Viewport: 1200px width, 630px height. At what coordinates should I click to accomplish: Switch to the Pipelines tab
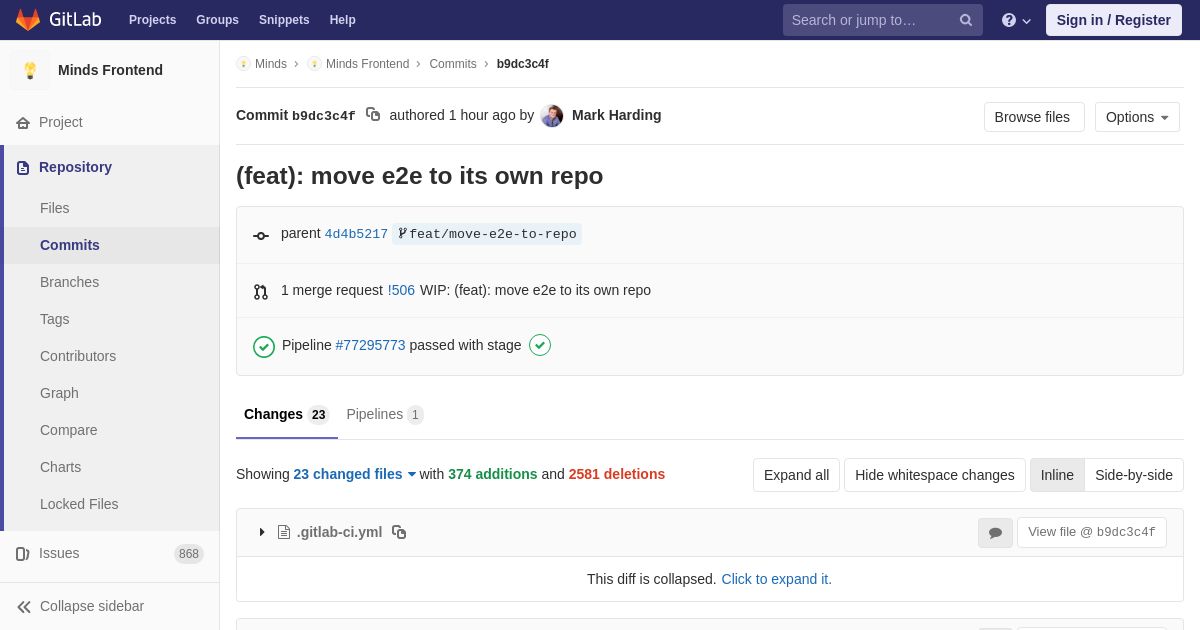(385, 415)
